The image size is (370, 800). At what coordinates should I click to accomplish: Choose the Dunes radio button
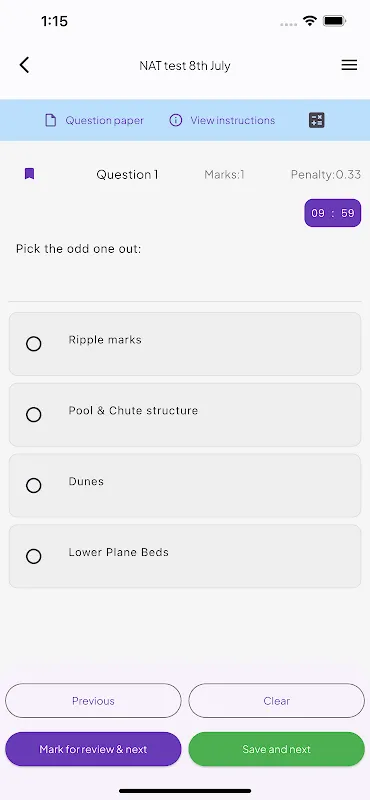pos(34,485)
